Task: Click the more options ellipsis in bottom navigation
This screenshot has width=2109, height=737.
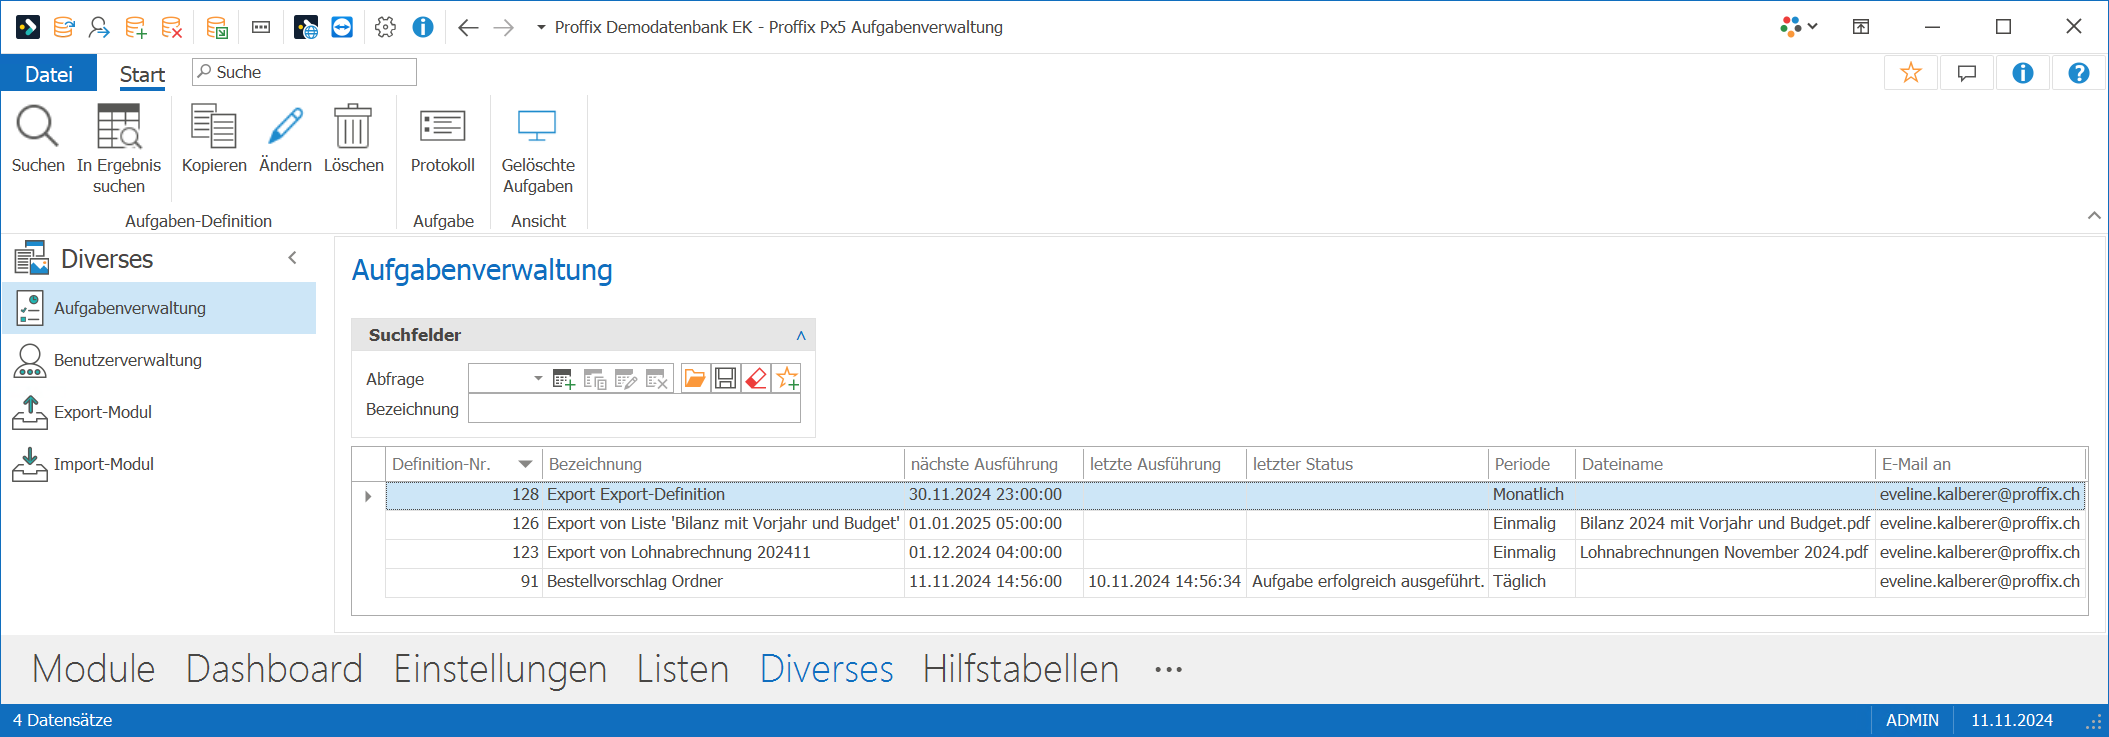Action: tap(1168, 669)
